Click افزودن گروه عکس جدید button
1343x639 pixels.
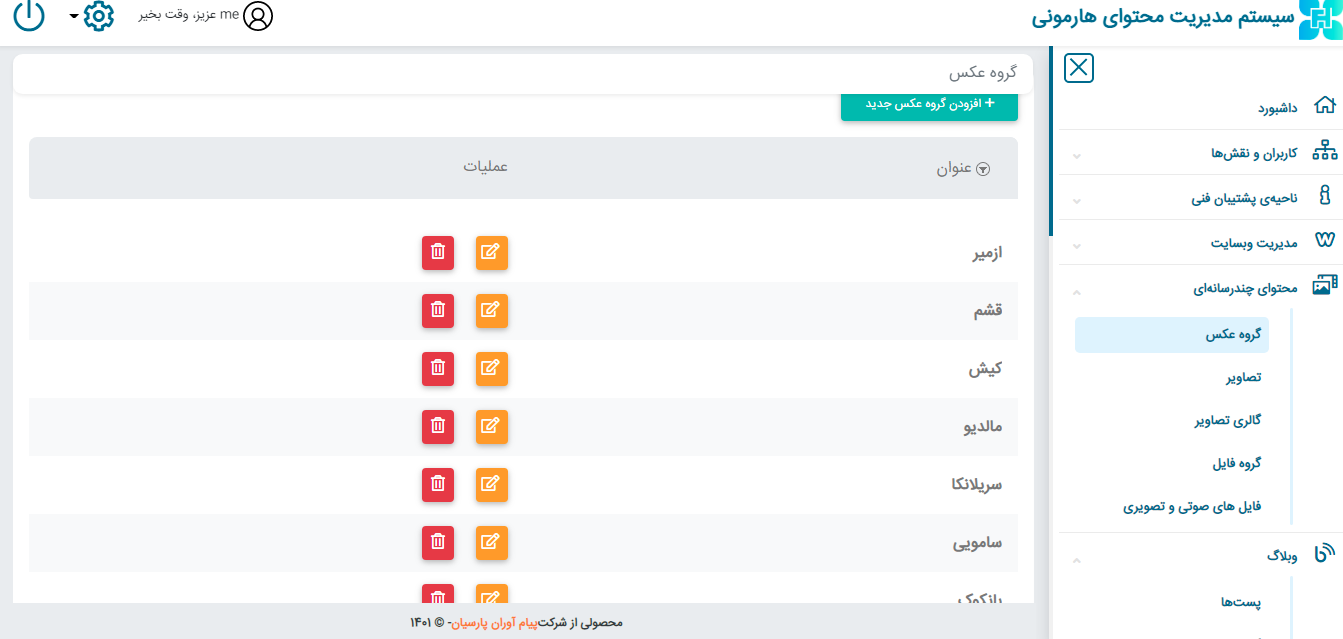(929, 104)
